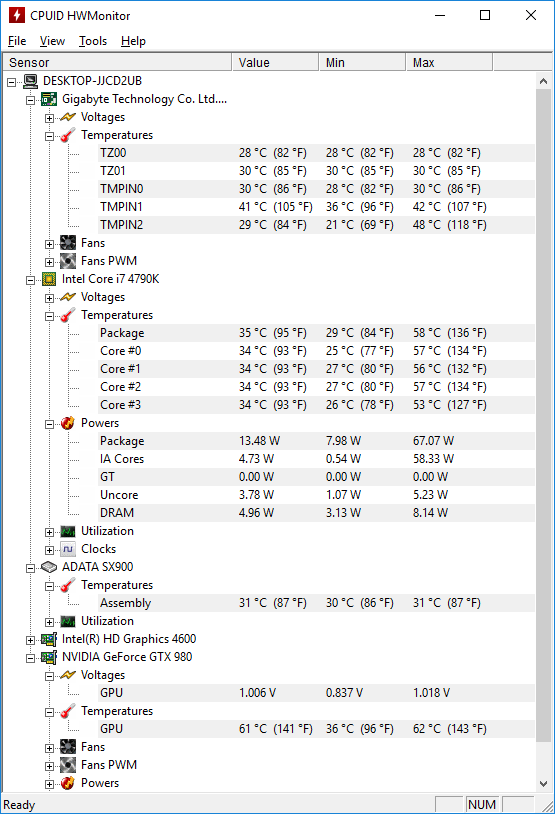Collapse the Gigabyte Temperatures node
Viewport: 555px width, 814px height.
[49, 136]
